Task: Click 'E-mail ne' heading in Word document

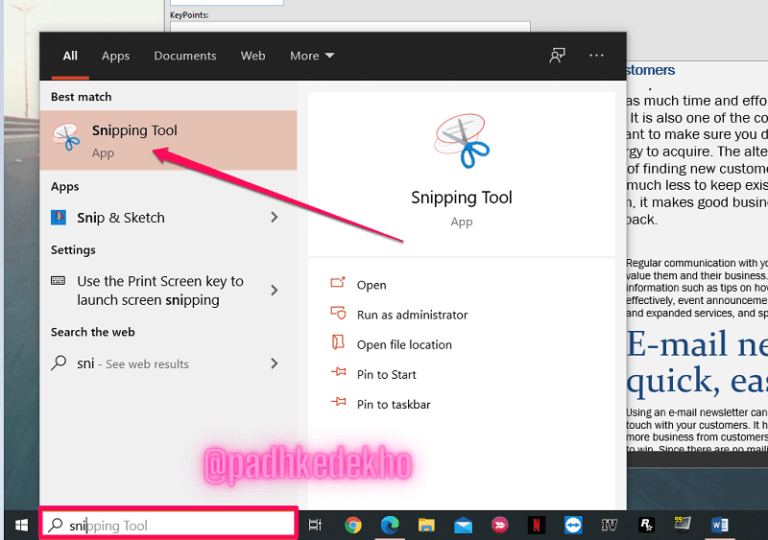Action: [697, 344]
